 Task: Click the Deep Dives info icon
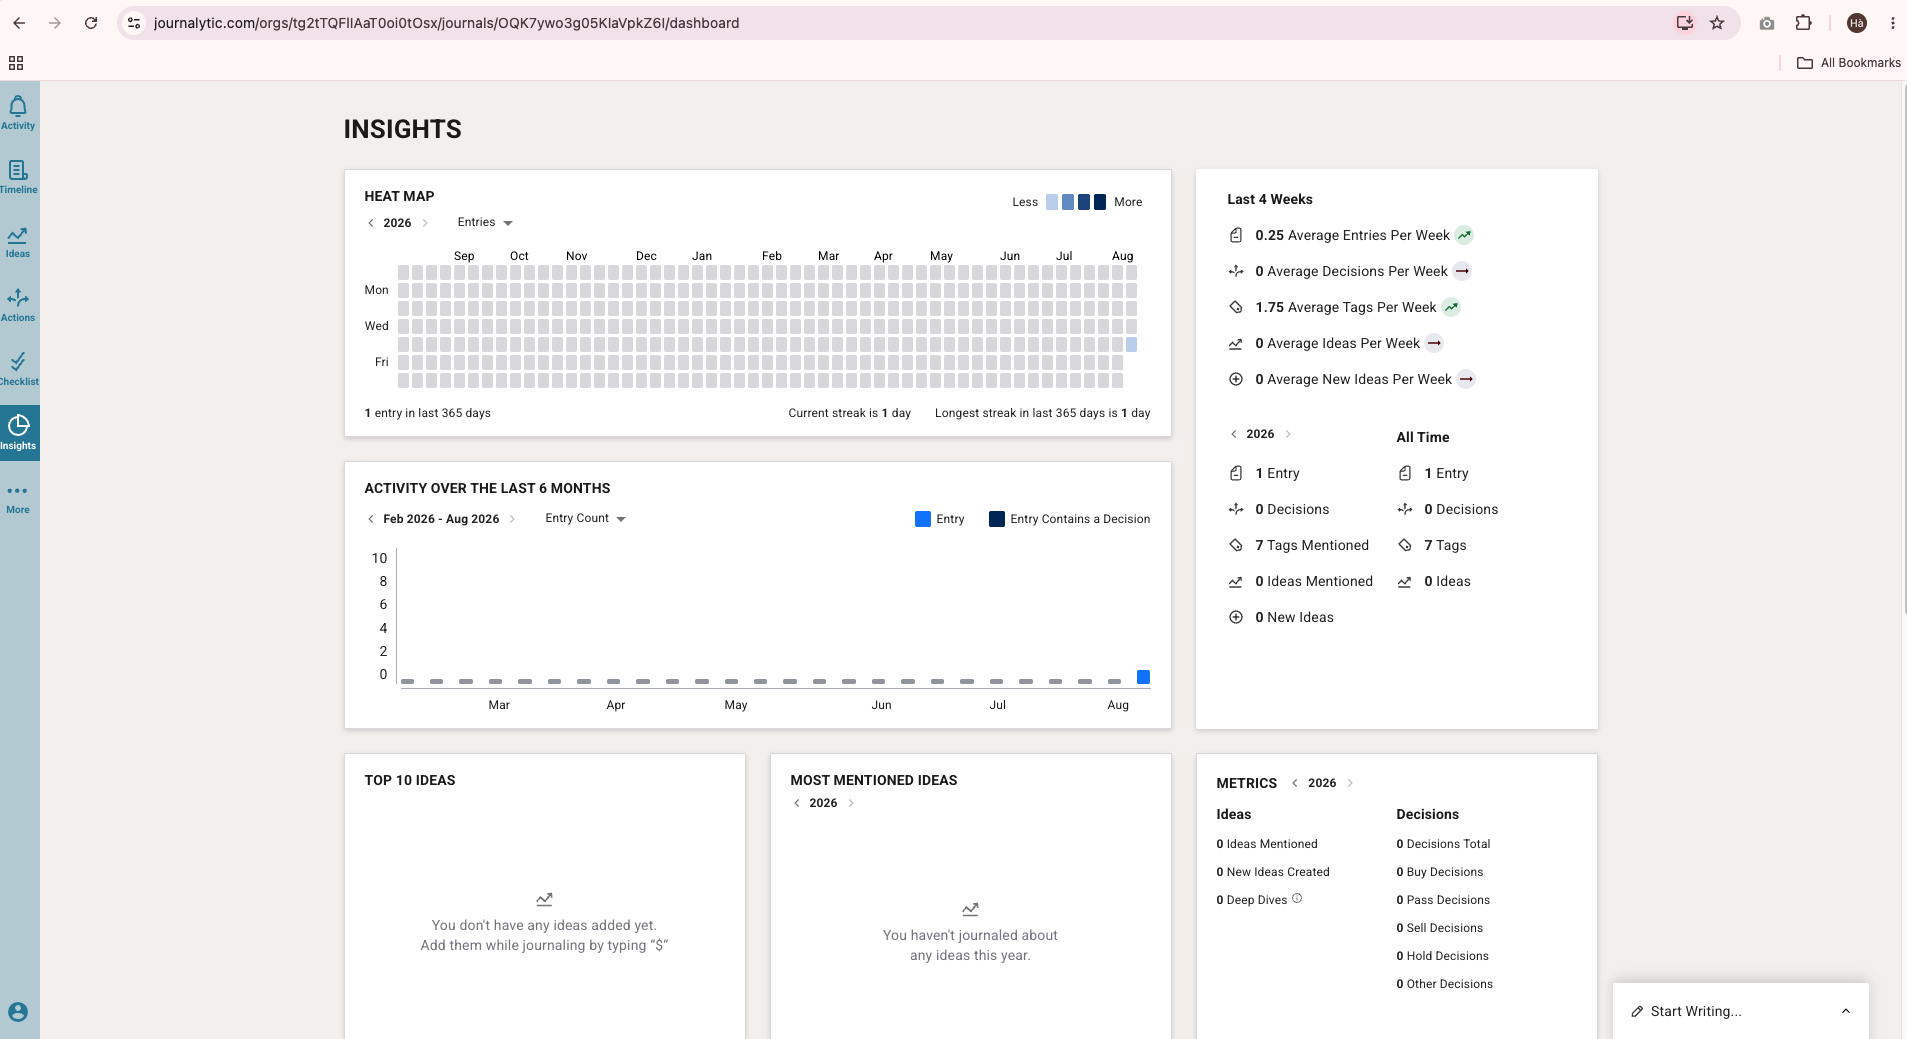coord(1297,898)
